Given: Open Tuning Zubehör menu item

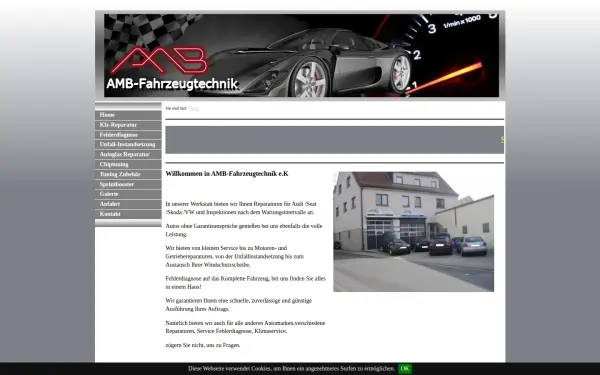Looking at the screenshot, I should pyautogui.click(x=128, y=174).
